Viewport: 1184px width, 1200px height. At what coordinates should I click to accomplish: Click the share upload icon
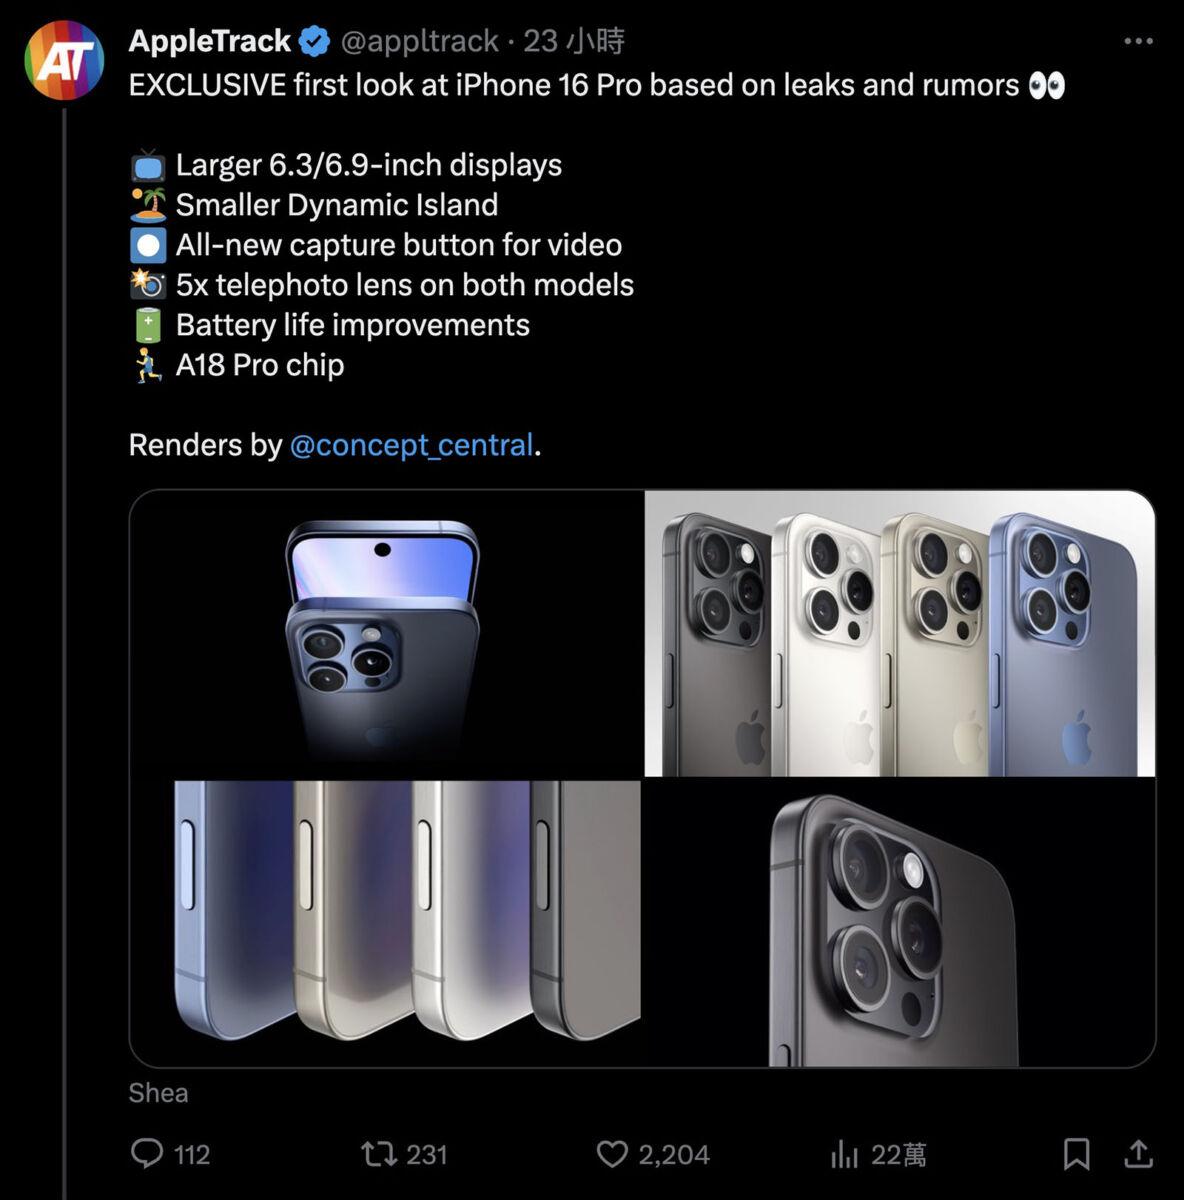coord(1138,1154)
